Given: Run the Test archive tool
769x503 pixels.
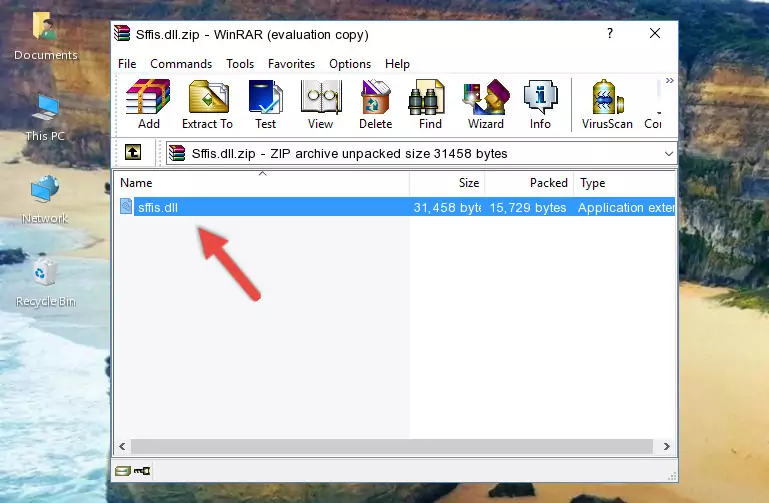Looking at the screenshot, I should point(265,104).
